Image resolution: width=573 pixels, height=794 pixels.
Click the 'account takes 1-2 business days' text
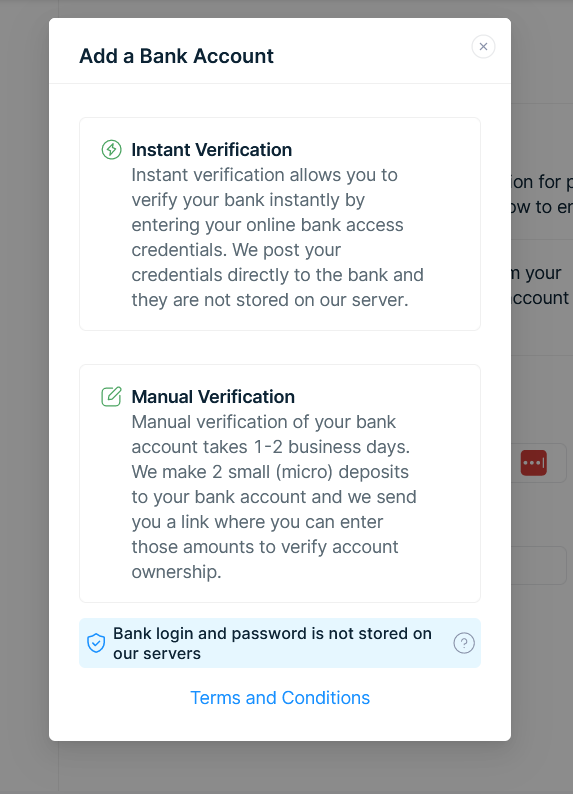tap(271, 447)
